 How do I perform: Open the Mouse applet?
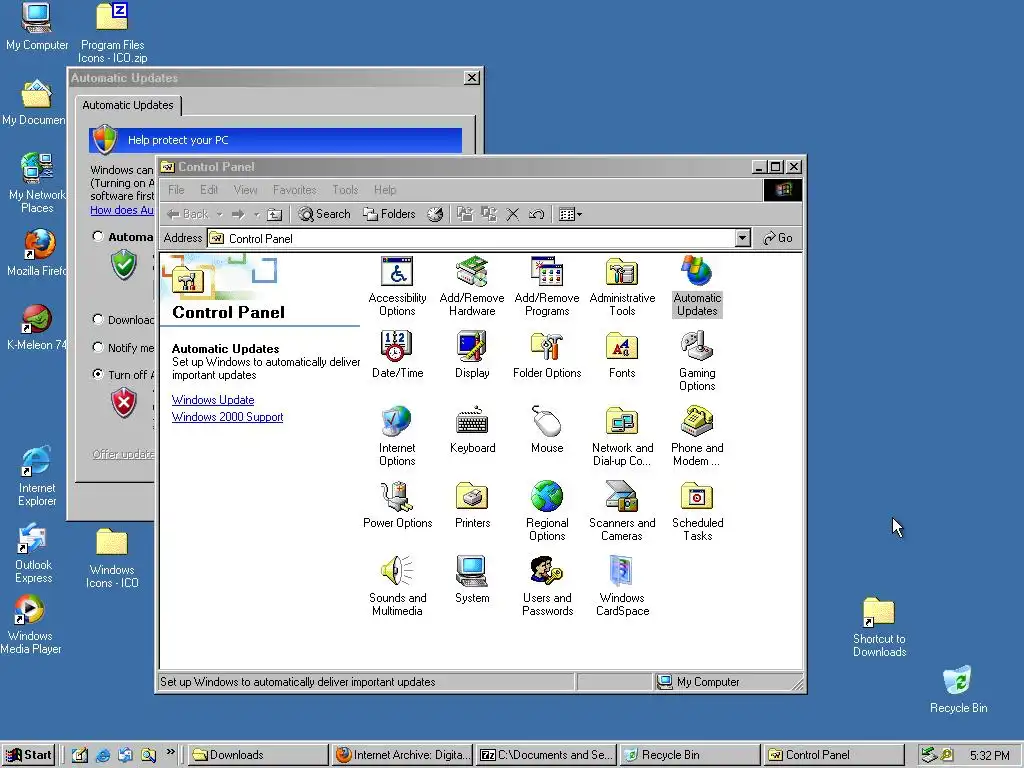click(547, 430)
